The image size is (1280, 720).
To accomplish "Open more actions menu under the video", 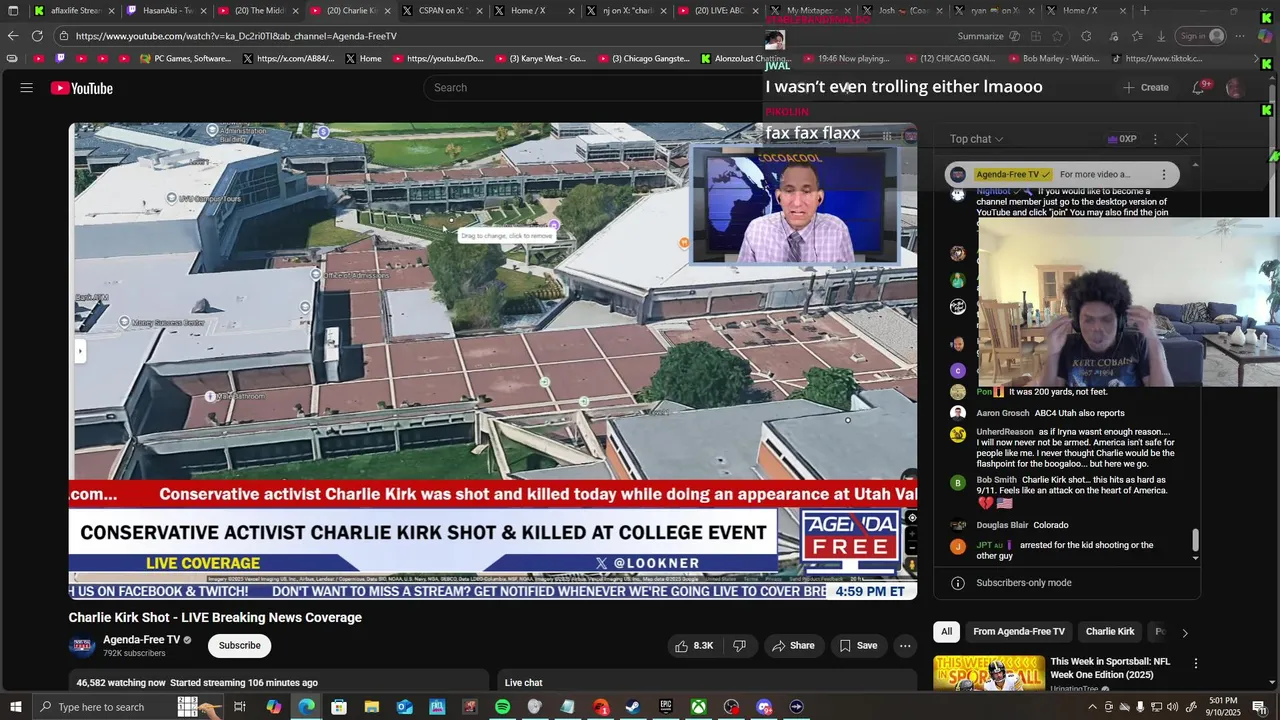I will 905,646.
